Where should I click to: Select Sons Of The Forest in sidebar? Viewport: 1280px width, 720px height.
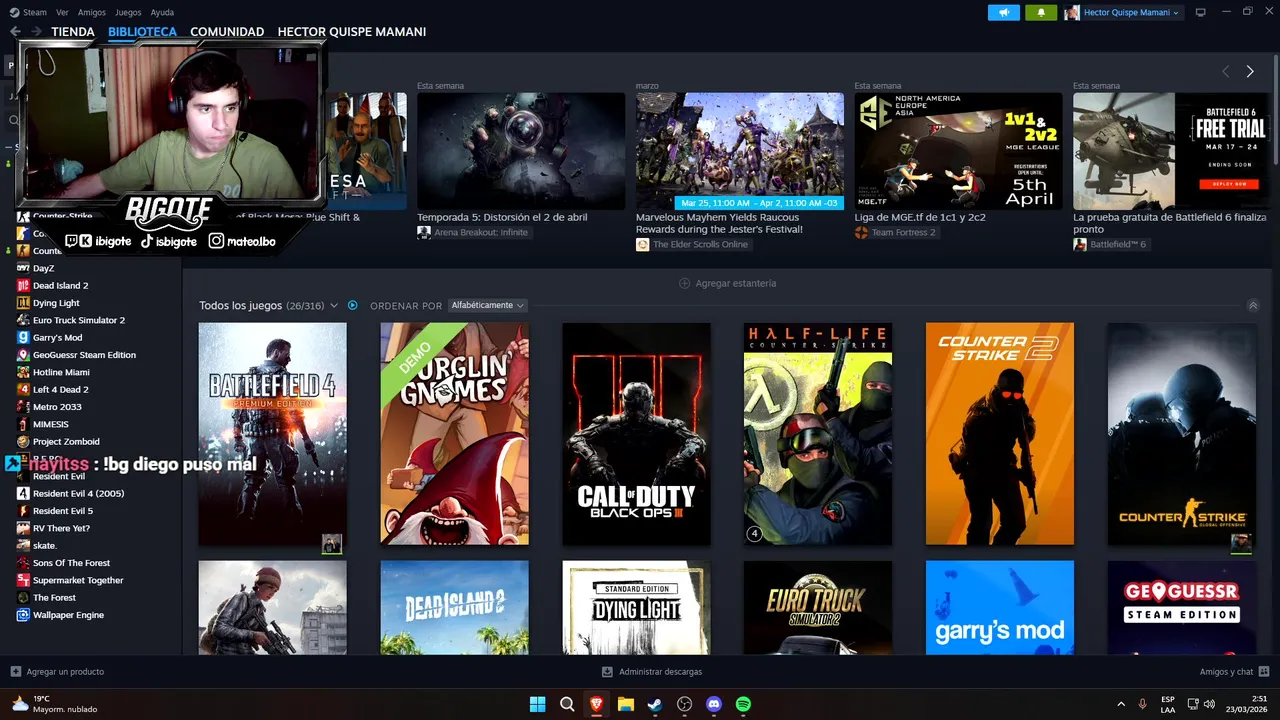(71, 563)
